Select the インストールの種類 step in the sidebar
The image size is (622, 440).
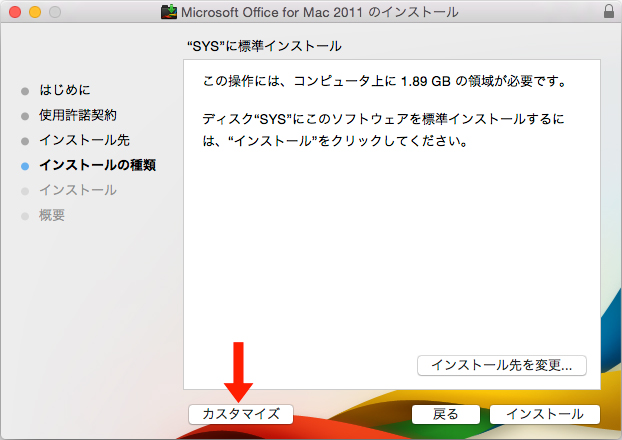click(97, 165)
